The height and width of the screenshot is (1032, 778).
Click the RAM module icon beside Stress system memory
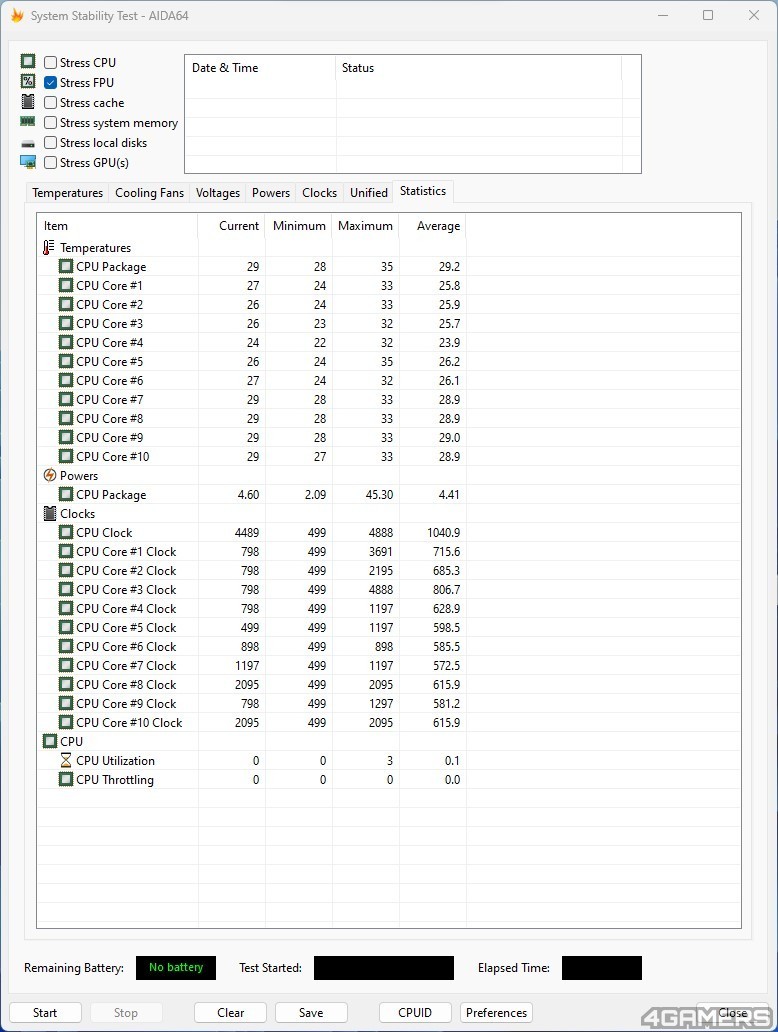click(28, 121)
